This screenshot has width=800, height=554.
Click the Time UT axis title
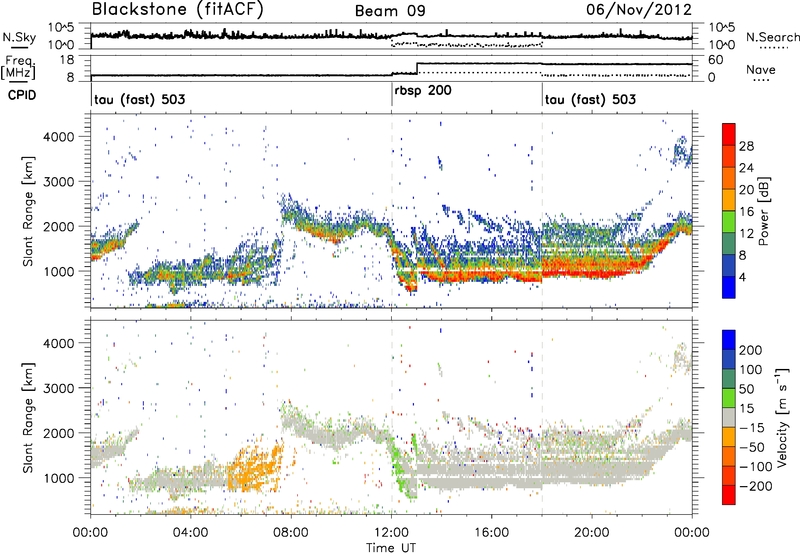tap(391, 547)
